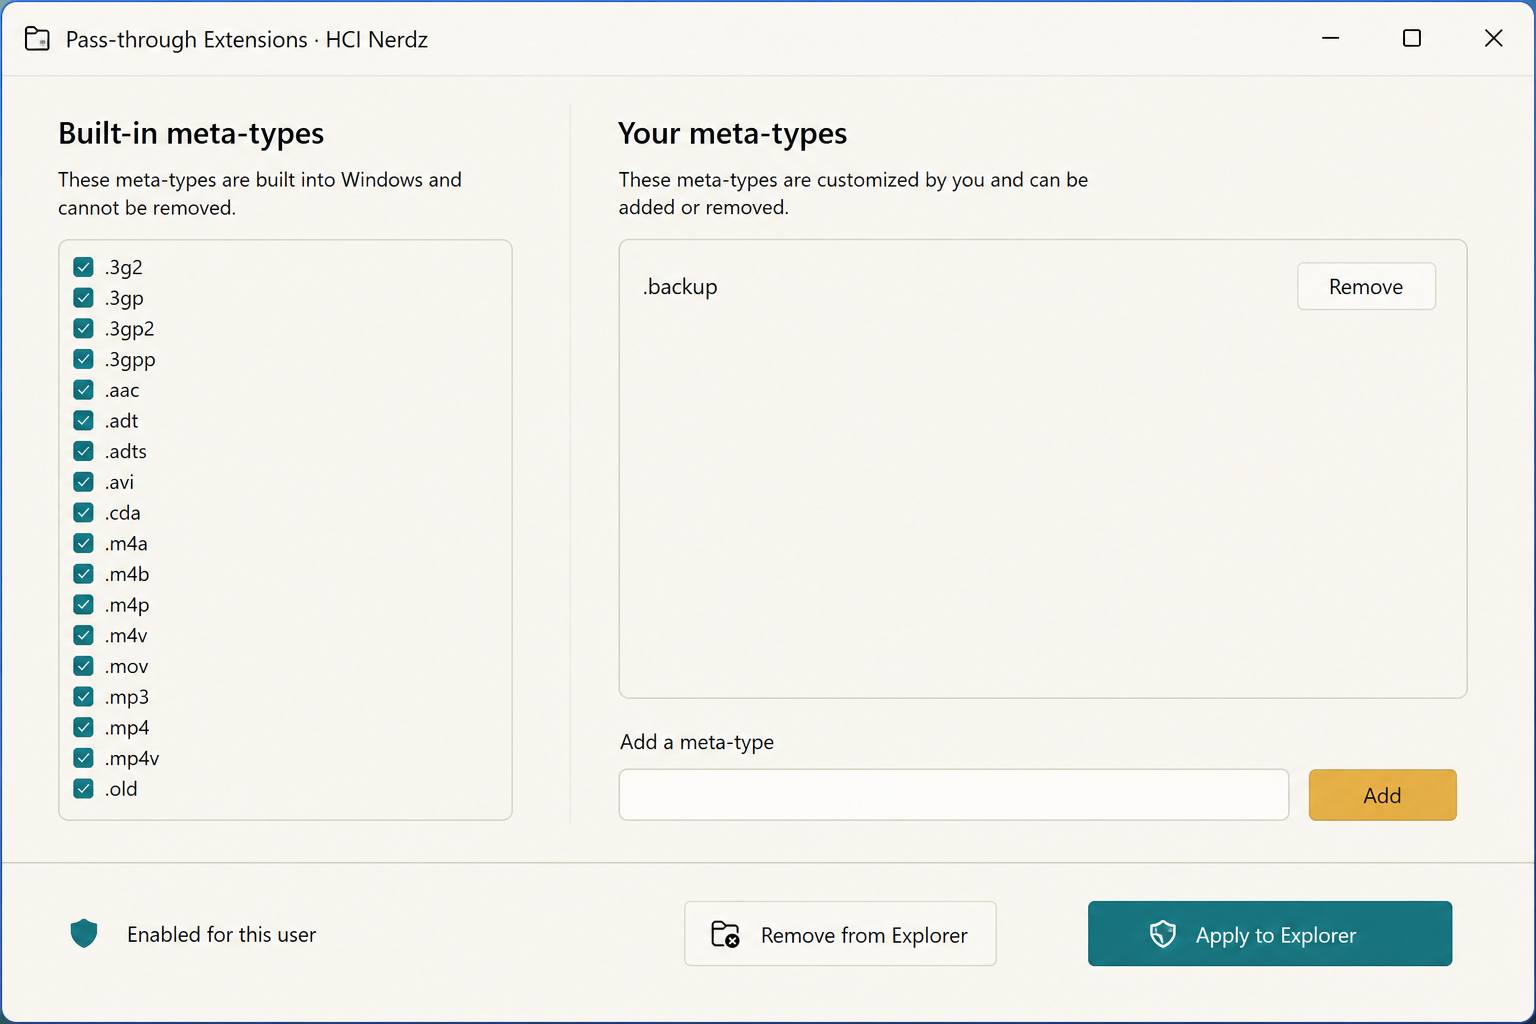Viewport: 1536px width, 1024px height.
Task: Uncheck the .3g2 checkbox
Action: coord(84,267)
